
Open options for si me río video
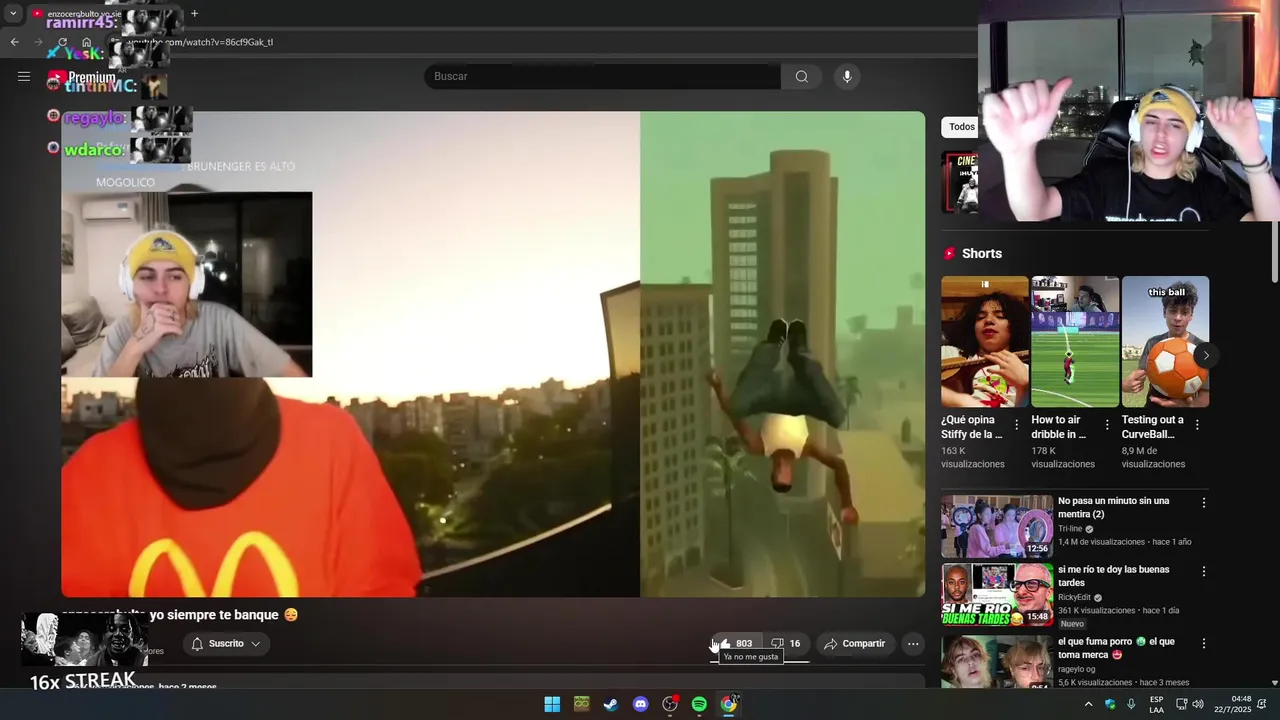coord(1204,572)
